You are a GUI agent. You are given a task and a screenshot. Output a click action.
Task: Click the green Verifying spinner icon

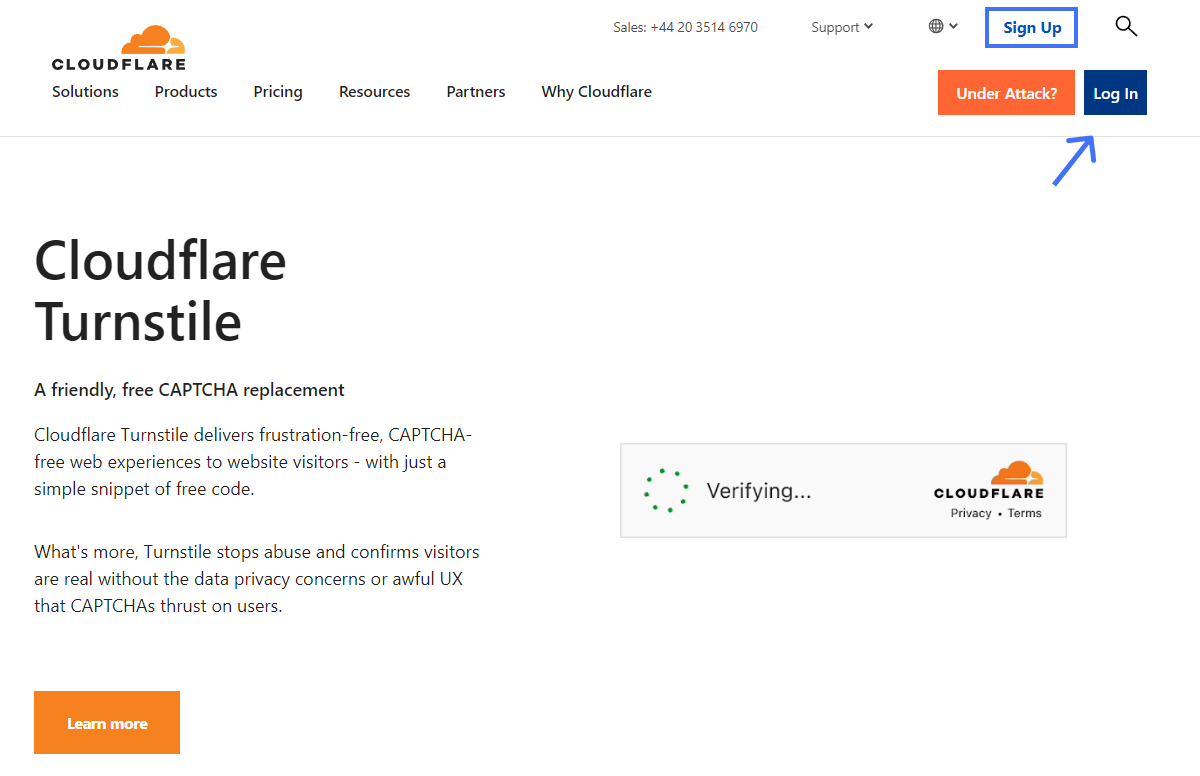[x=666, y=491]
